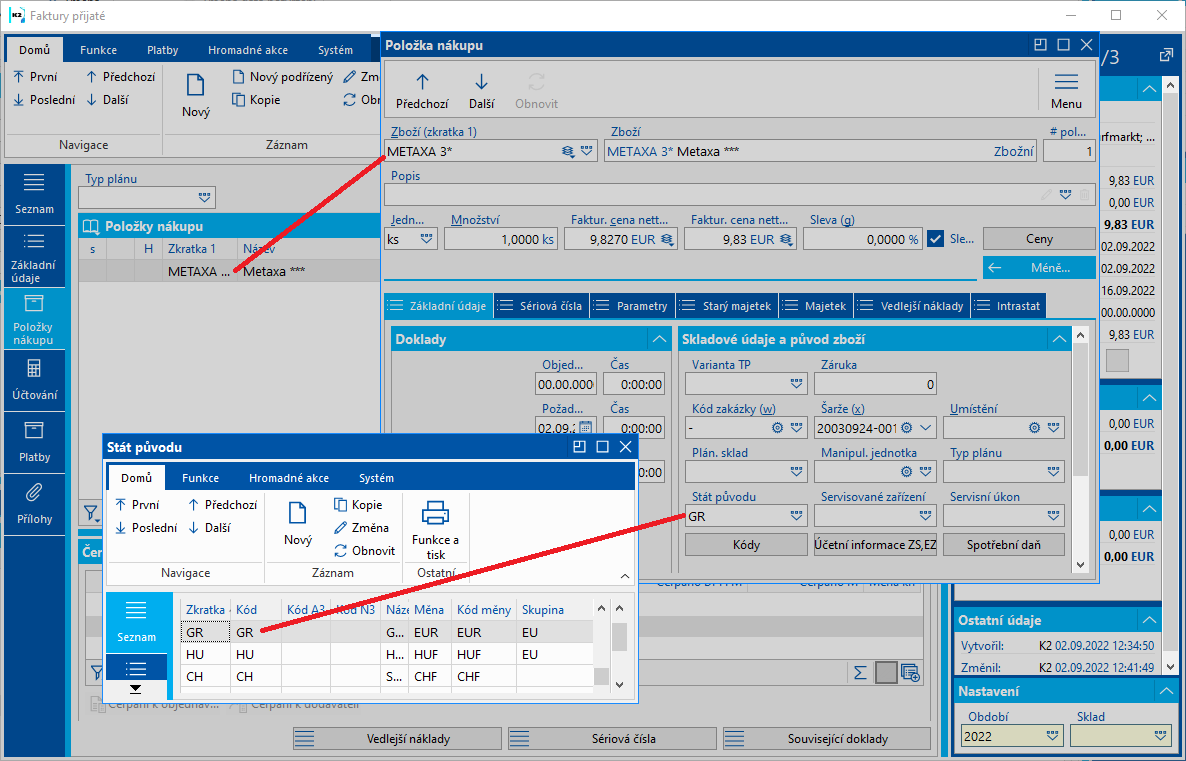Screen dimensions: 1186x761
Task: Click the Nový document icon in Faktury přijaté
Action: (195, 84)
